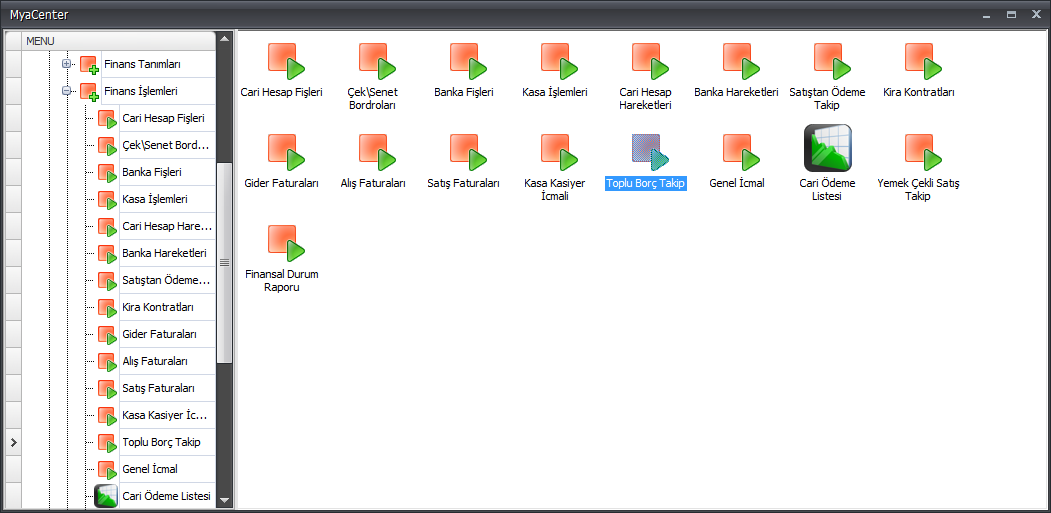Collapse the Finans İşlemleri tree node
1051x513 pixels.
pos(66,91)
